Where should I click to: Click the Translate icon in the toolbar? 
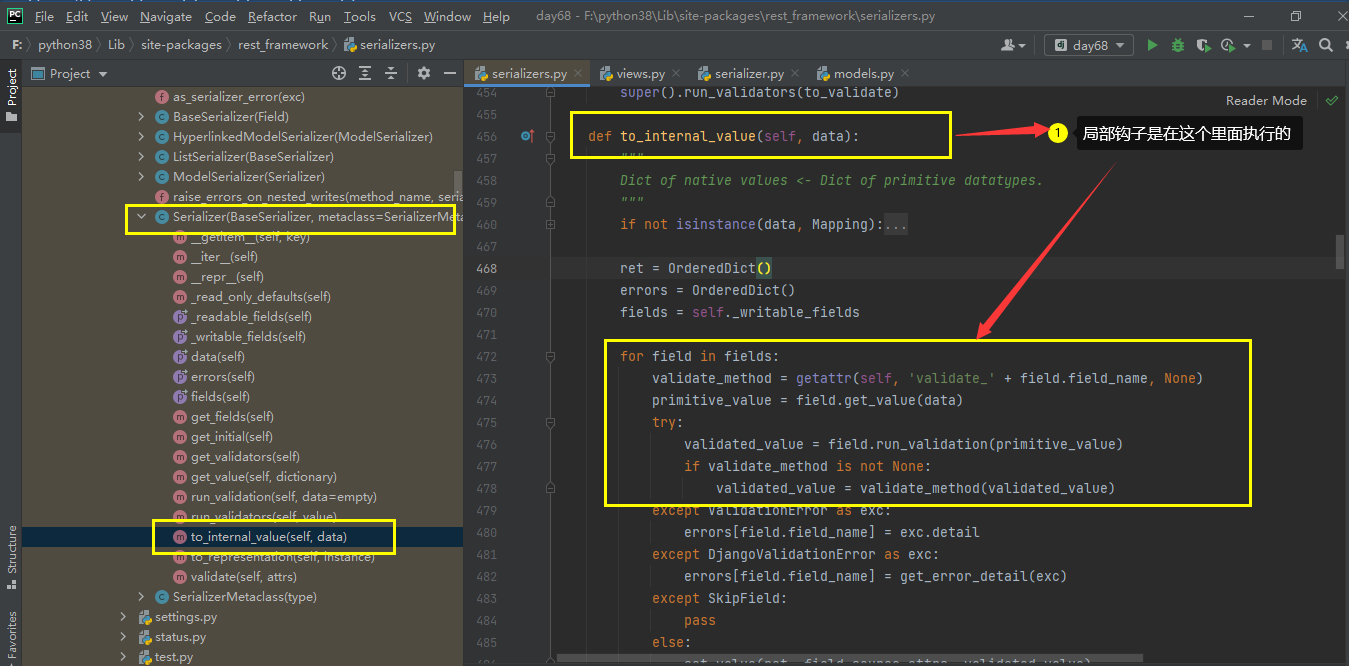(x=1299, y=45)
